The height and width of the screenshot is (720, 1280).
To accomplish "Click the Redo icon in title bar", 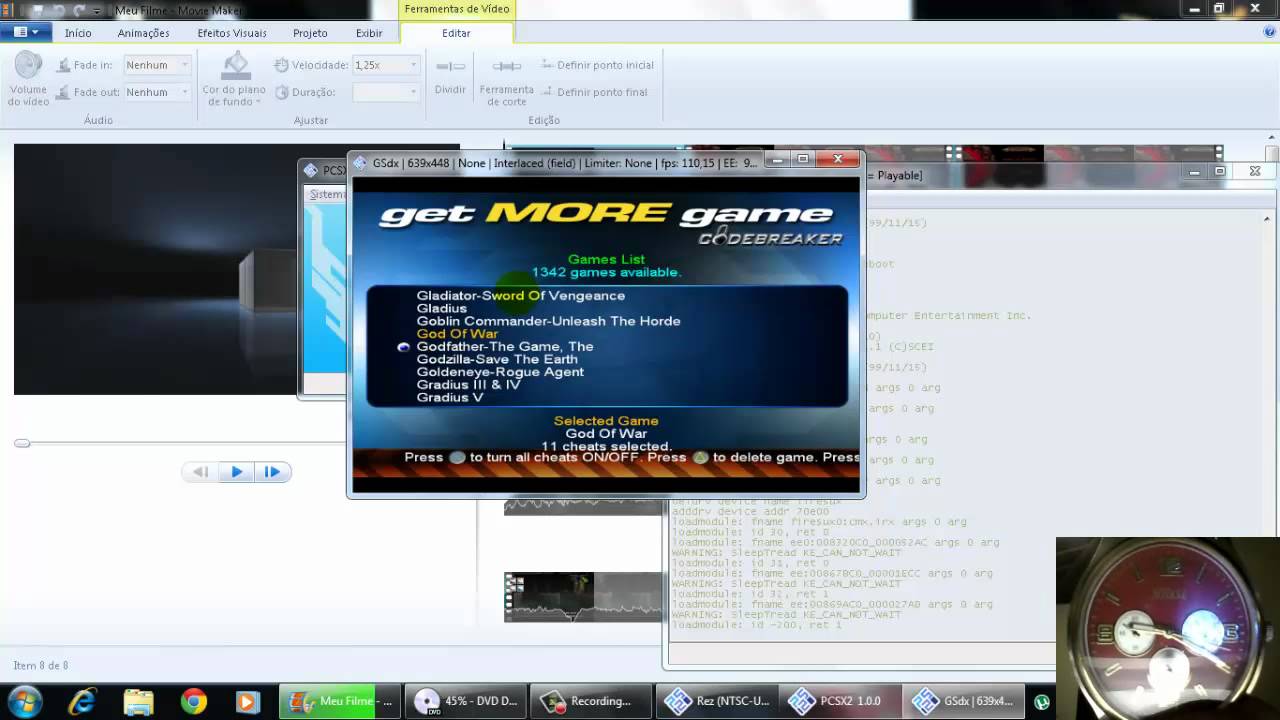I will point(79,9).
